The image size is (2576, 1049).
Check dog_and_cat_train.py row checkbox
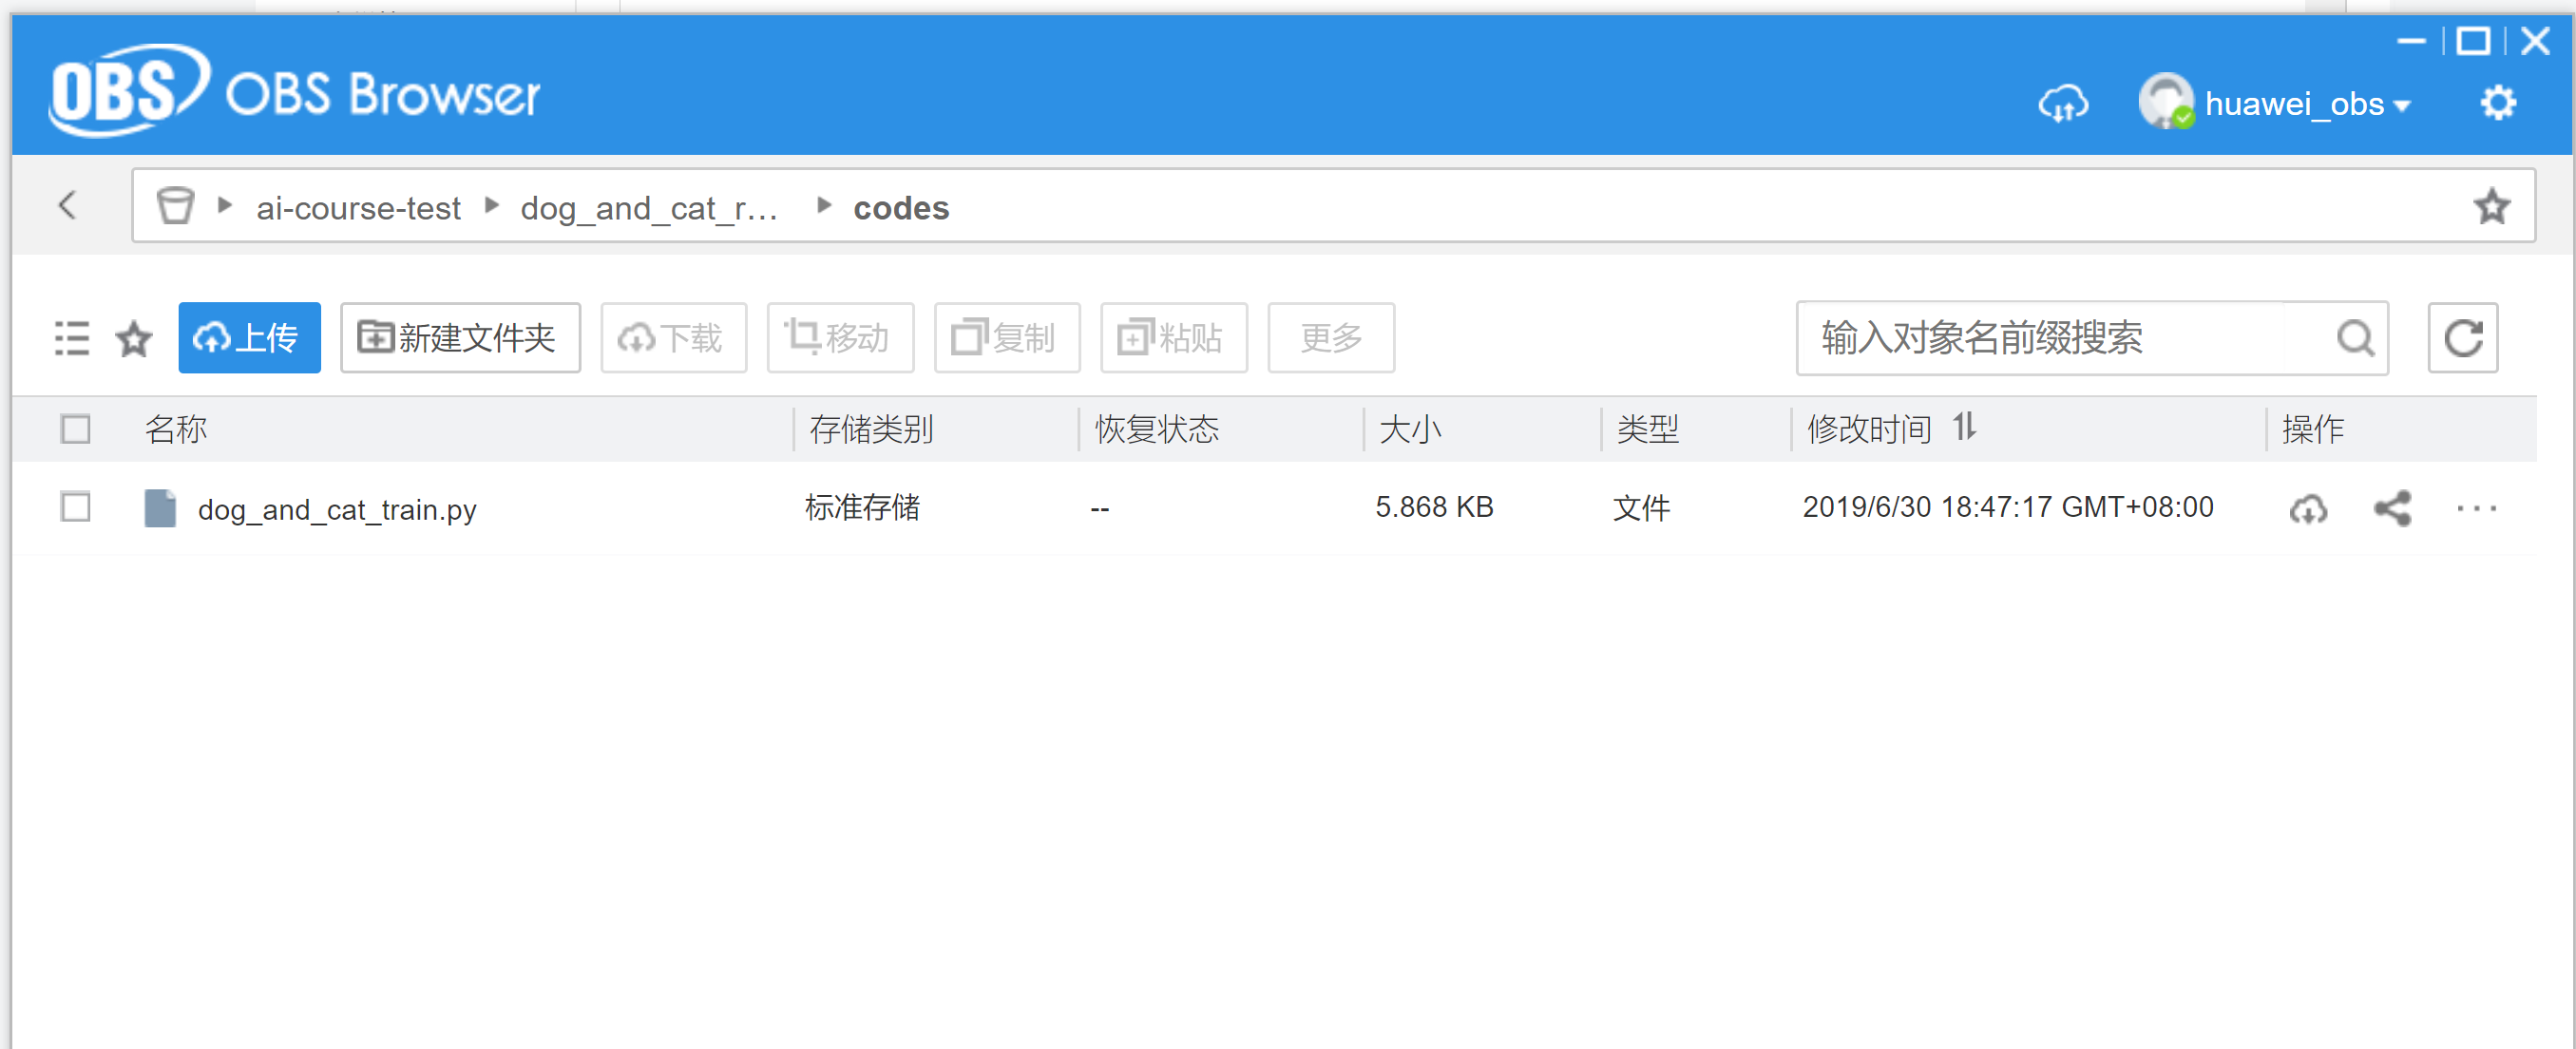[76, 507]
